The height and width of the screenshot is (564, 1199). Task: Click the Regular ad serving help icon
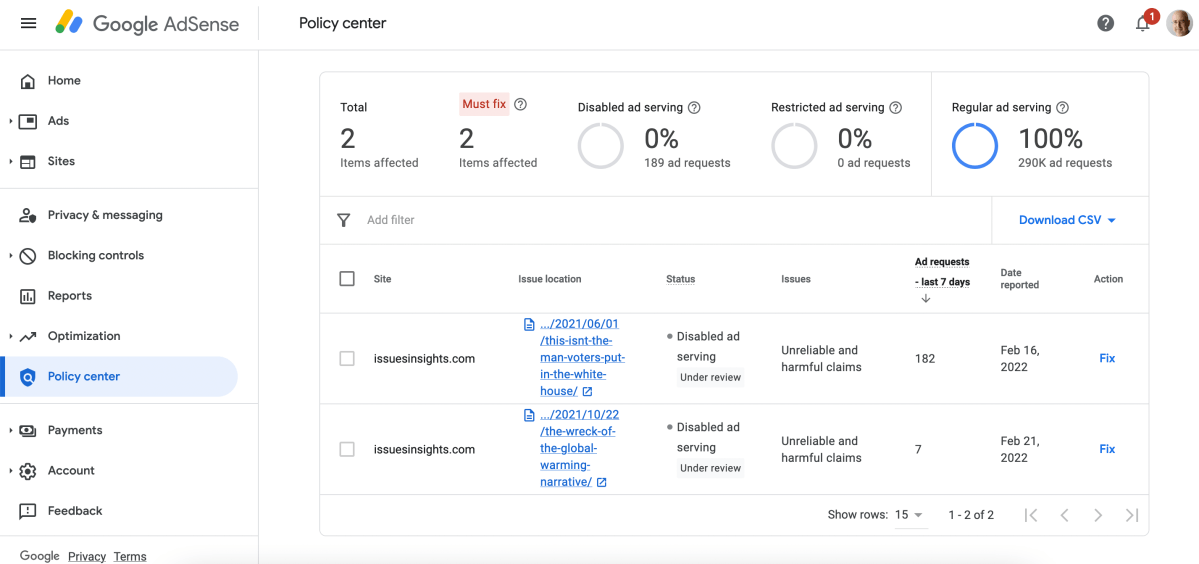[1062, 108]
